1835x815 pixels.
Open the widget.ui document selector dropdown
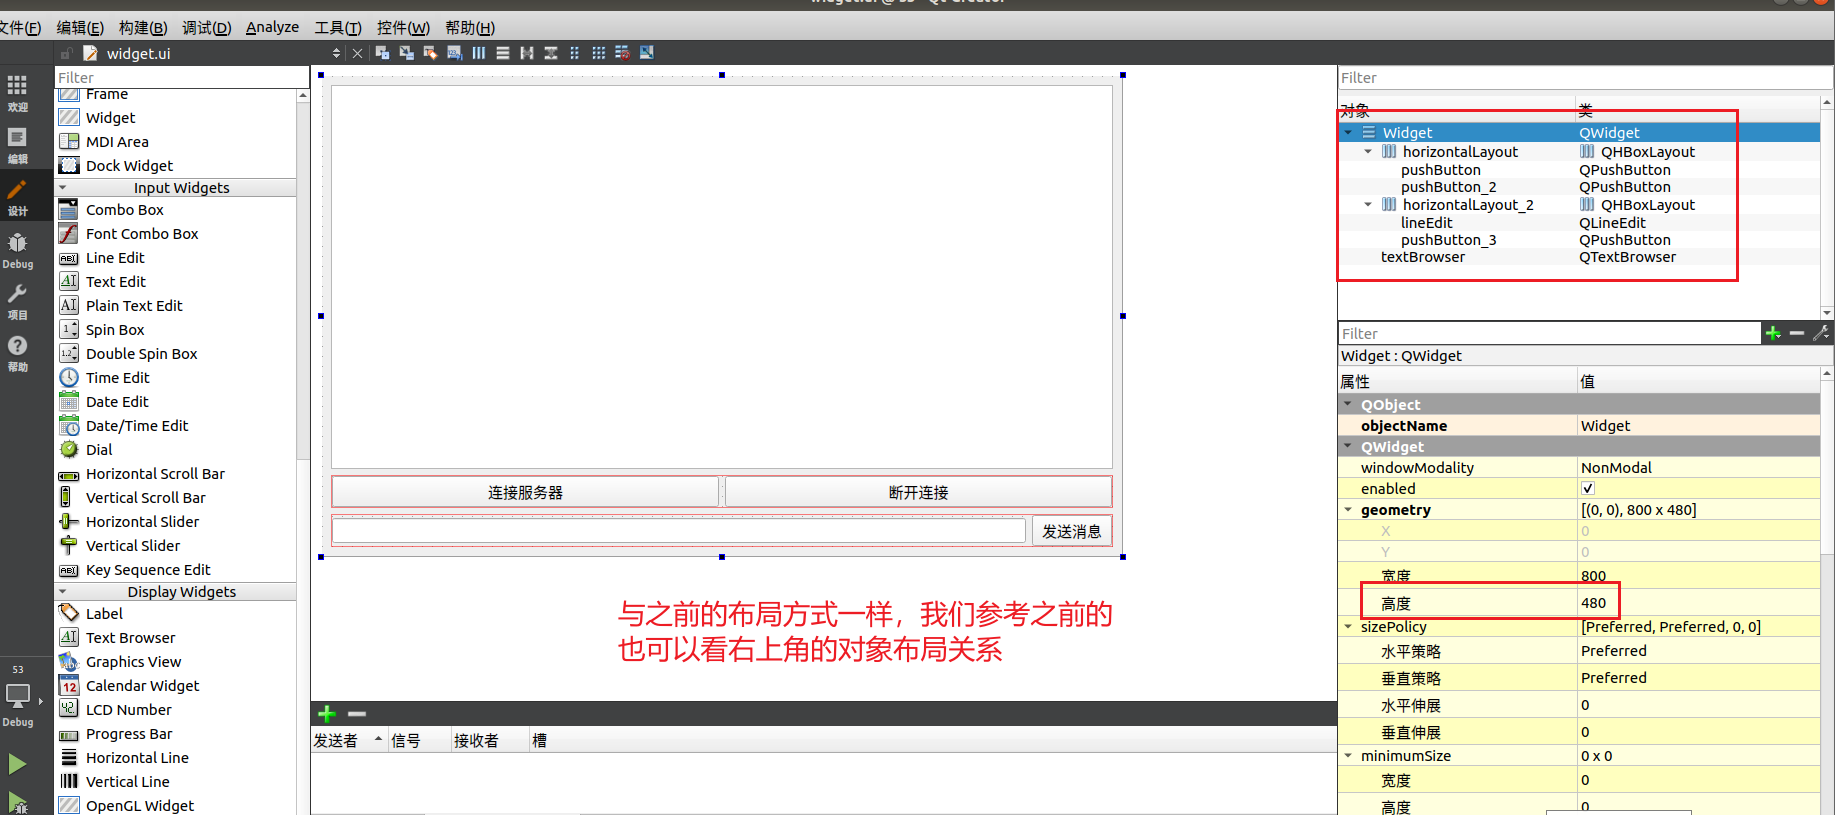[336, 53]
